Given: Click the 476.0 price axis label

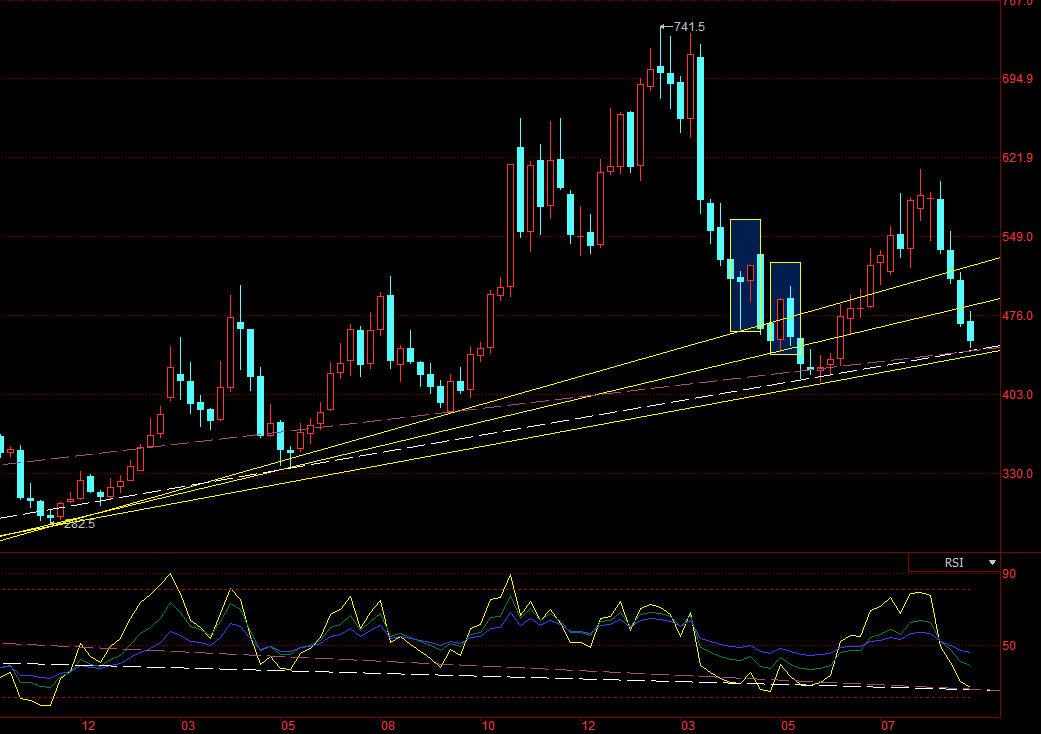Looking at the screenshot, I should click(x=1017, y=316).
